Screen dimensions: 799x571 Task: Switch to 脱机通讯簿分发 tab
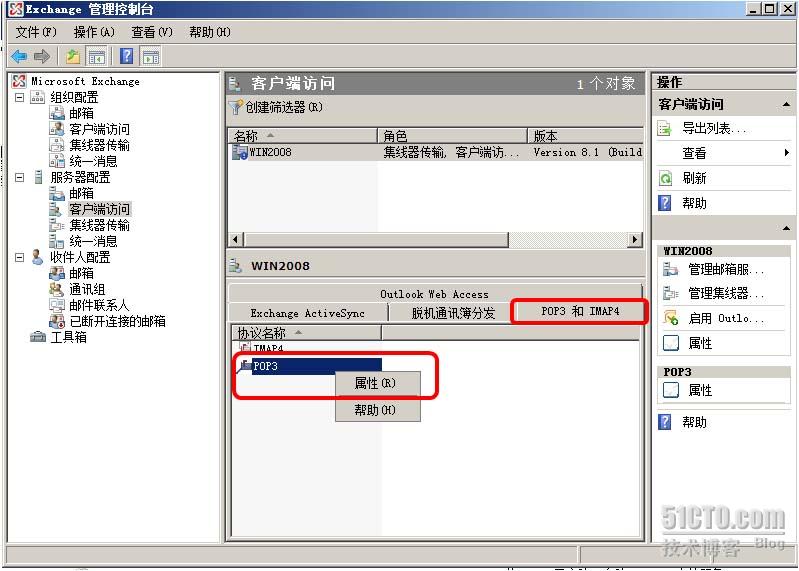[x=453, y=313]
